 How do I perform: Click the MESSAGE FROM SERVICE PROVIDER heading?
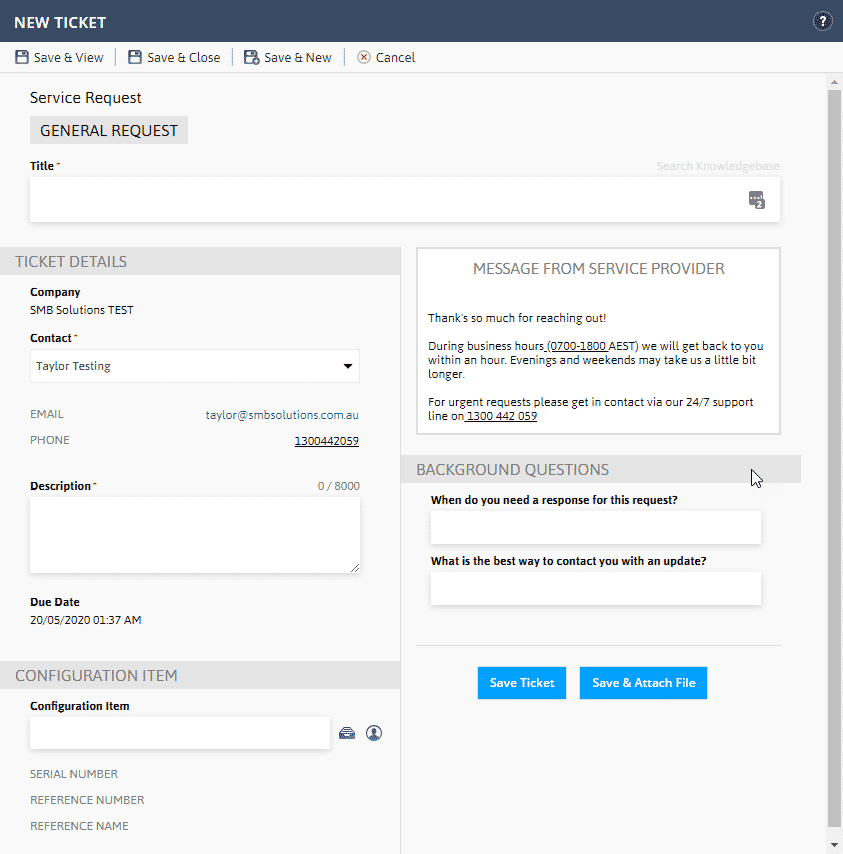tap(598, 269)
